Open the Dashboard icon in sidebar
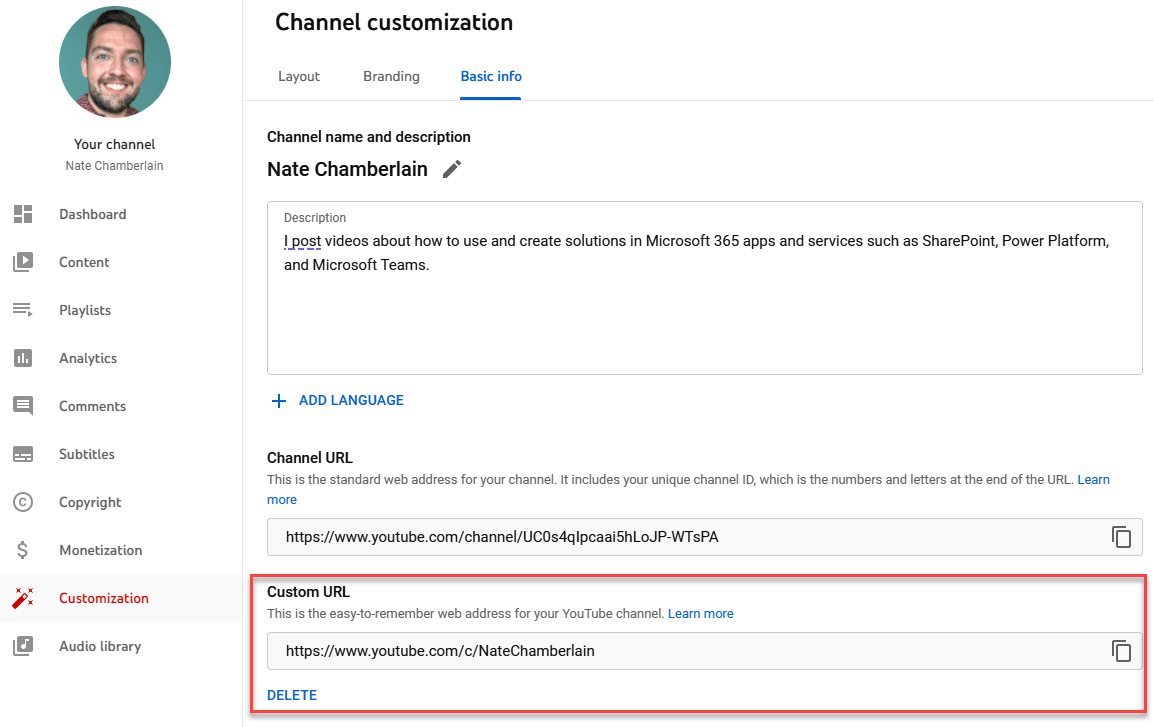Viewport: 1154px width, 727px height. [x=23, y=214]
